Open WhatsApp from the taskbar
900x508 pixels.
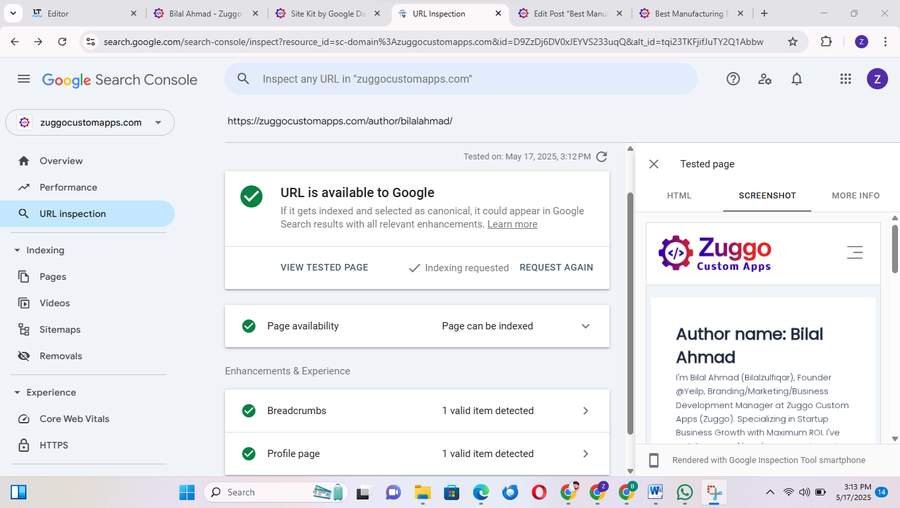[684, 493]
